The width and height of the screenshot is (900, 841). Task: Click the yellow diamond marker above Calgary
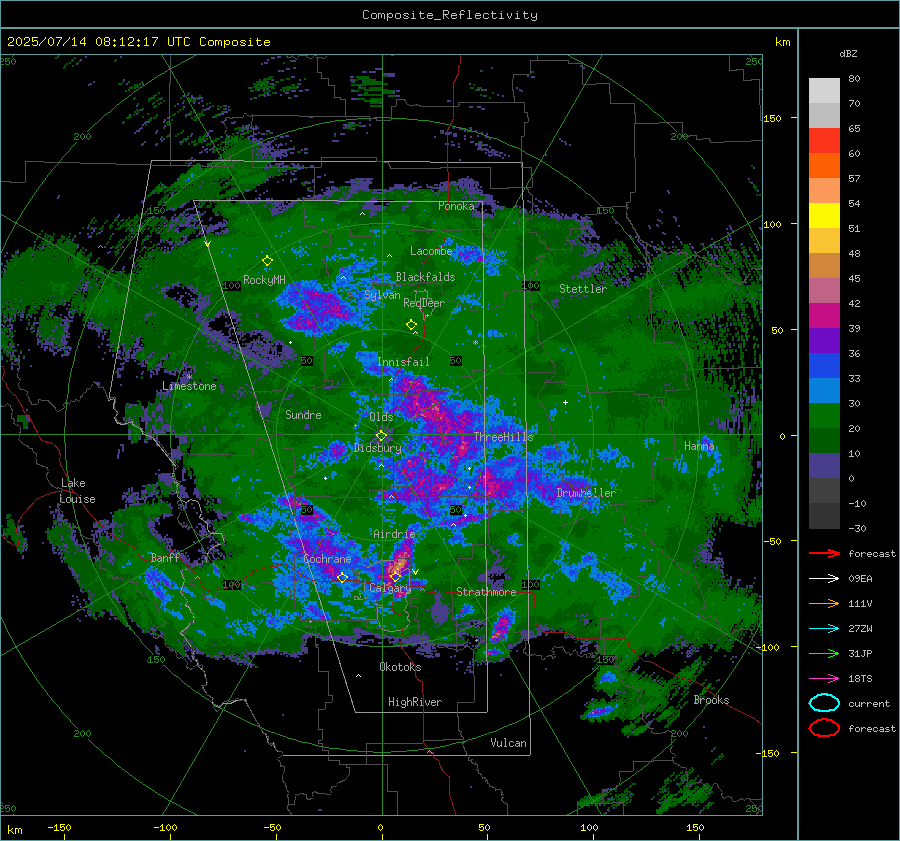(x=395, y=576)
